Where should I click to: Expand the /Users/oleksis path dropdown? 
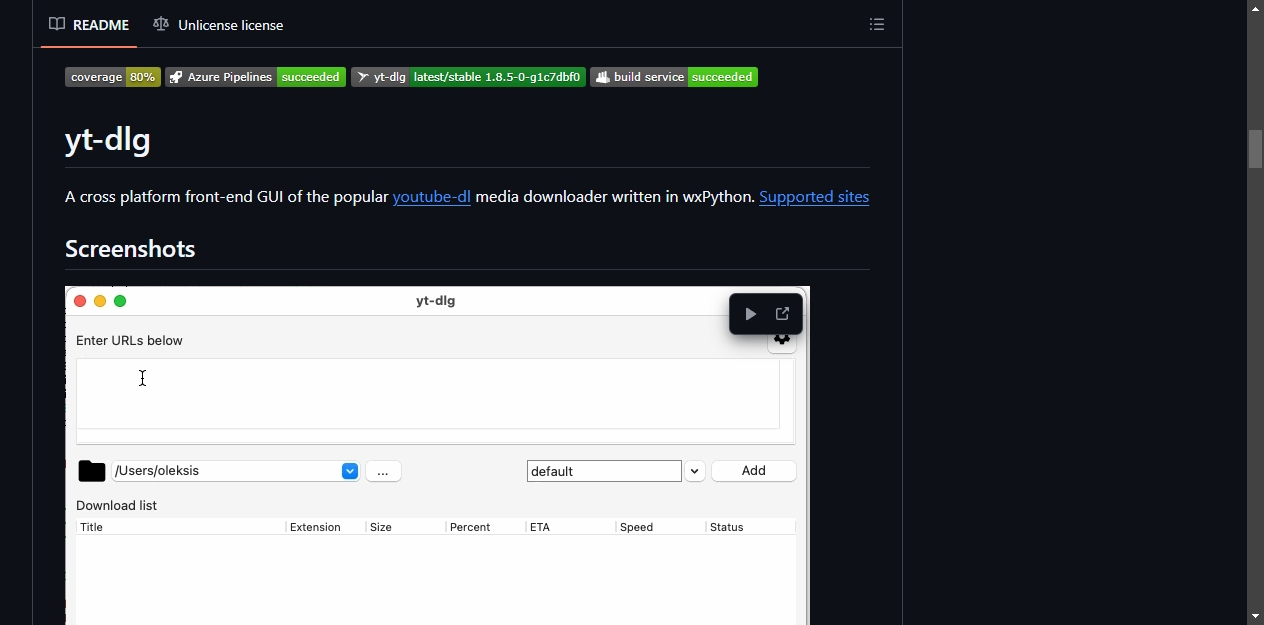(x=350, y=471)
